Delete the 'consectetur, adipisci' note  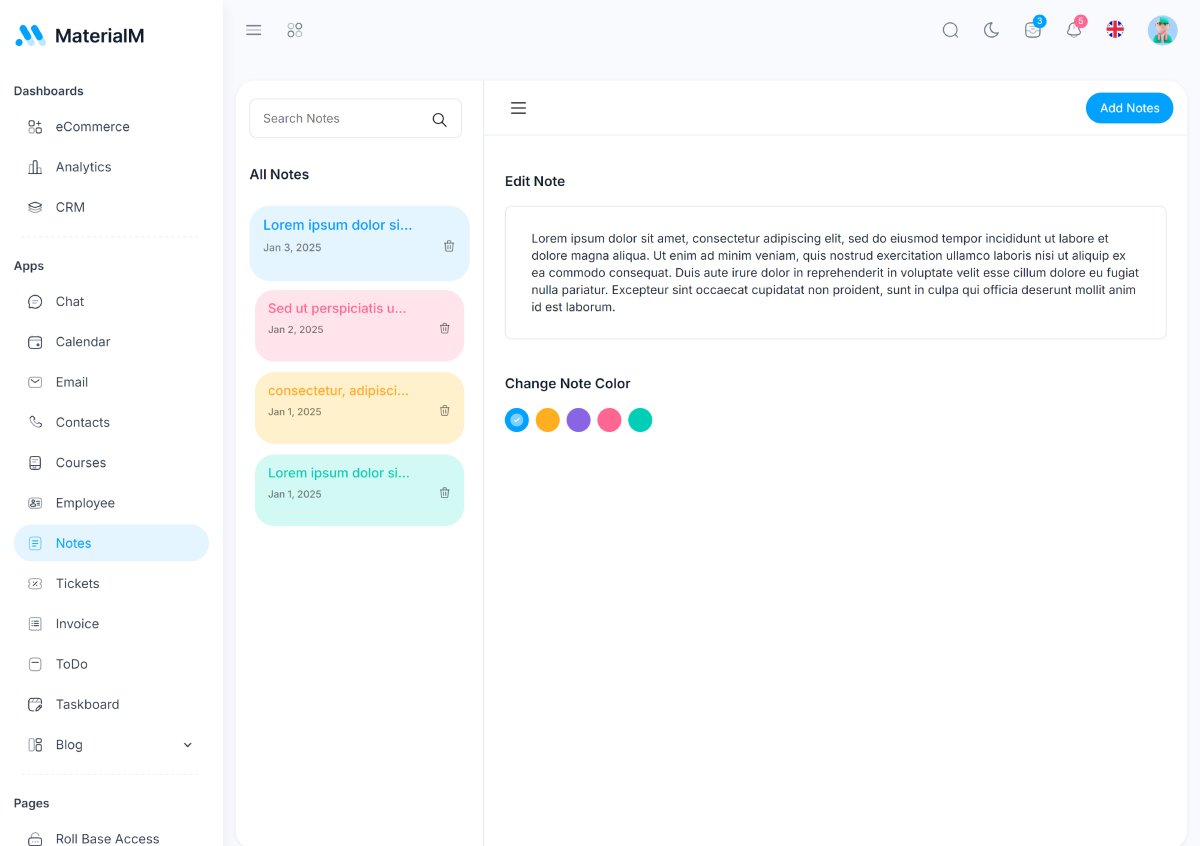(x=444, y=410)
